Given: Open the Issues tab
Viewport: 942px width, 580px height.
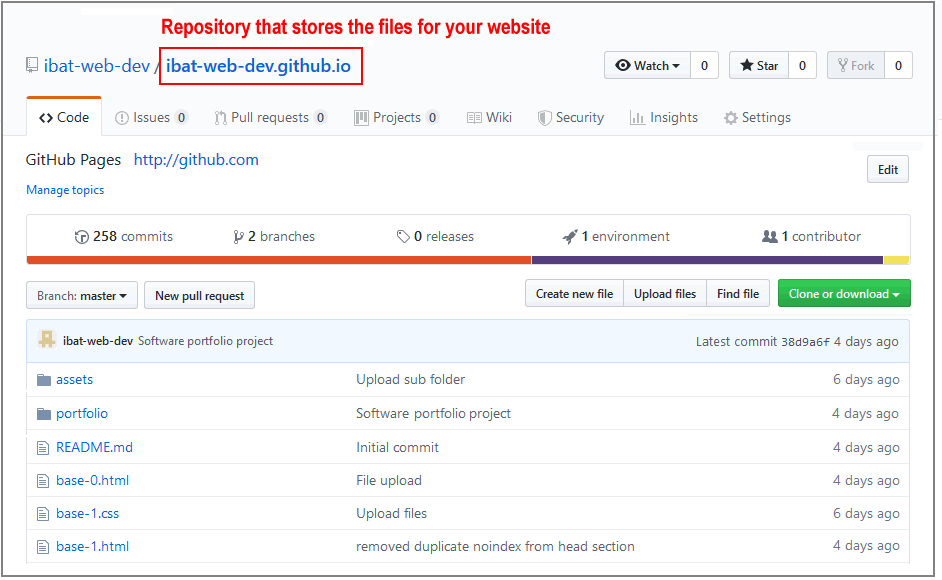Looking at the screenshot, I should coord(151,118).
